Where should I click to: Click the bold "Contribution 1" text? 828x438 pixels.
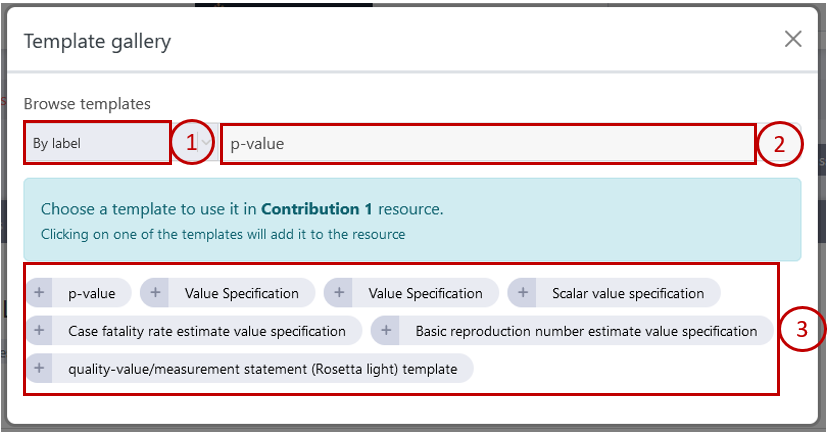pos(316,209)
